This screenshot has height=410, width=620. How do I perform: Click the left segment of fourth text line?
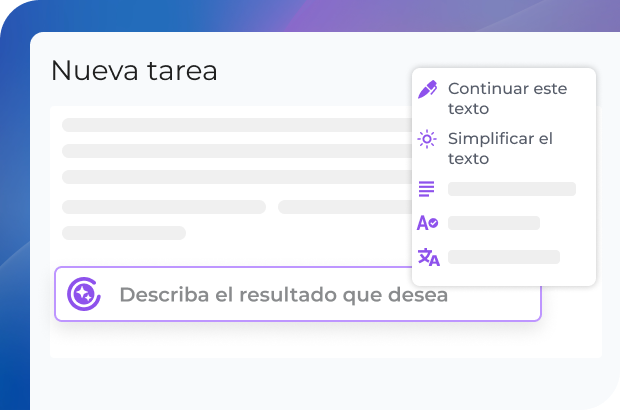[164, 207]
